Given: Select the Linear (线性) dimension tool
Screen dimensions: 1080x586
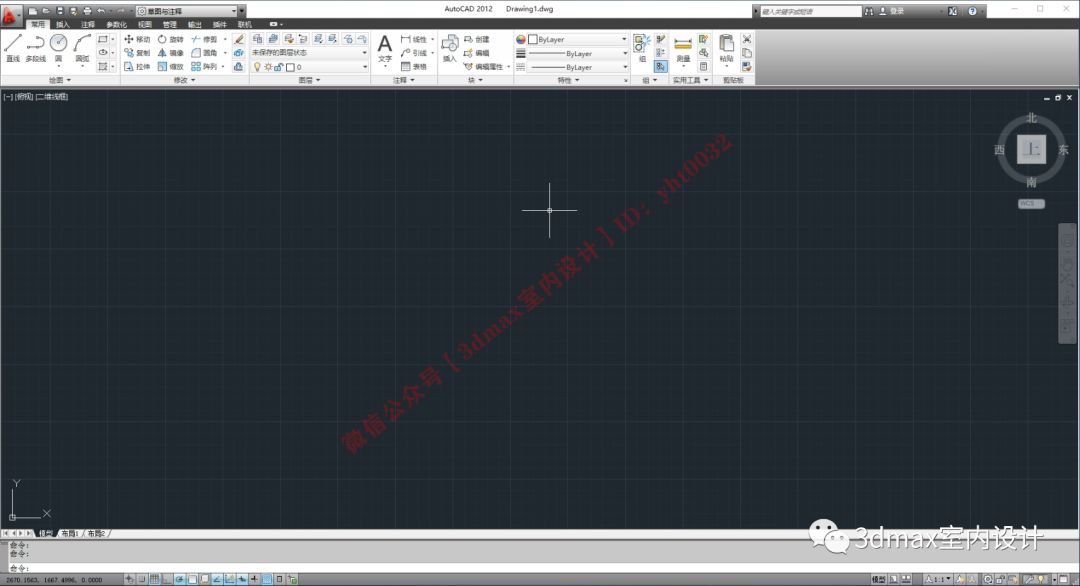Looking at the screenshot, I should (x=414, y=39).
